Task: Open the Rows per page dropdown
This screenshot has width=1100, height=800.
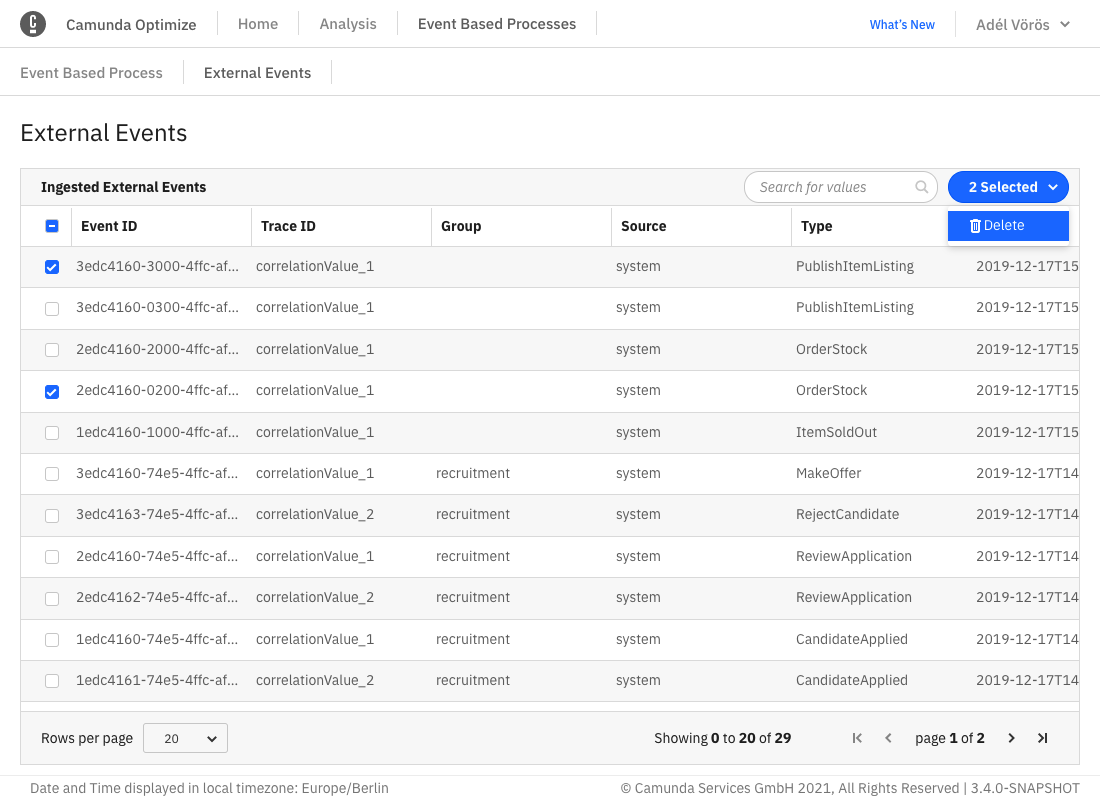Action: [x=185, y=738]
